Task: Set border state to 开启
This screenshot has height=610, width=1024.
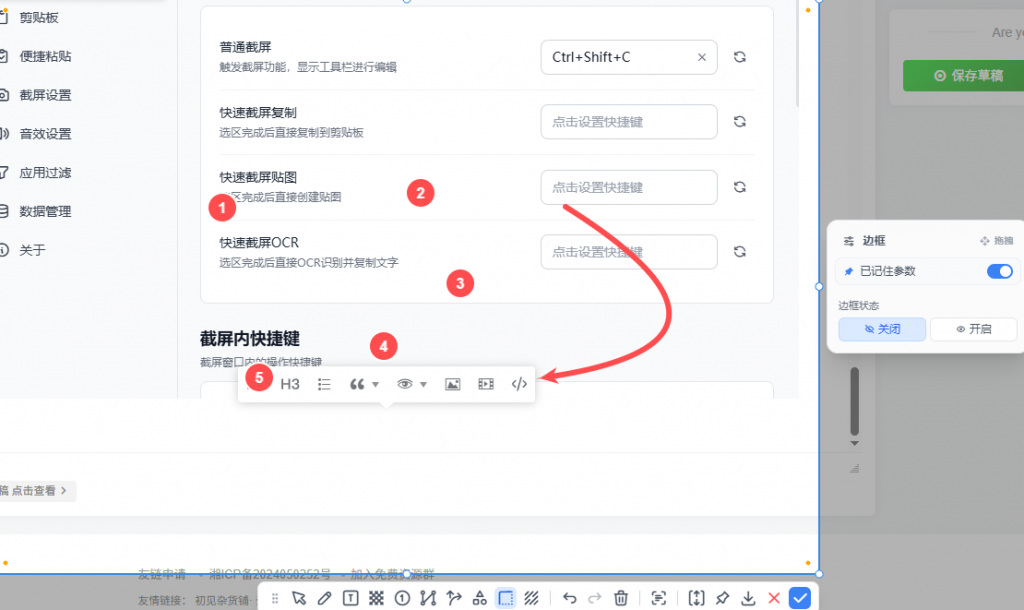Action: point(973,329)
